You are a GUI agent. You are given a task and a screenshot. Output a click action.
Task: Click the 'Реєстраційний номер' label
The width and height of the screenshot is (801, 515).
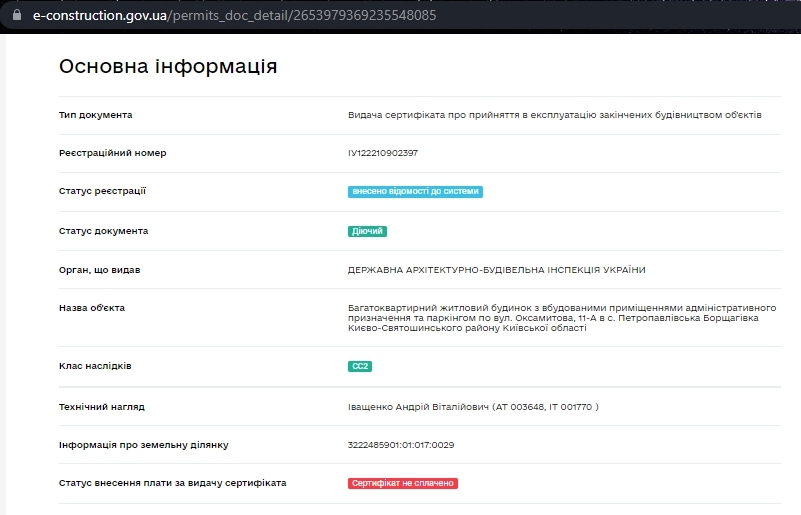click(x=112, y=153)
